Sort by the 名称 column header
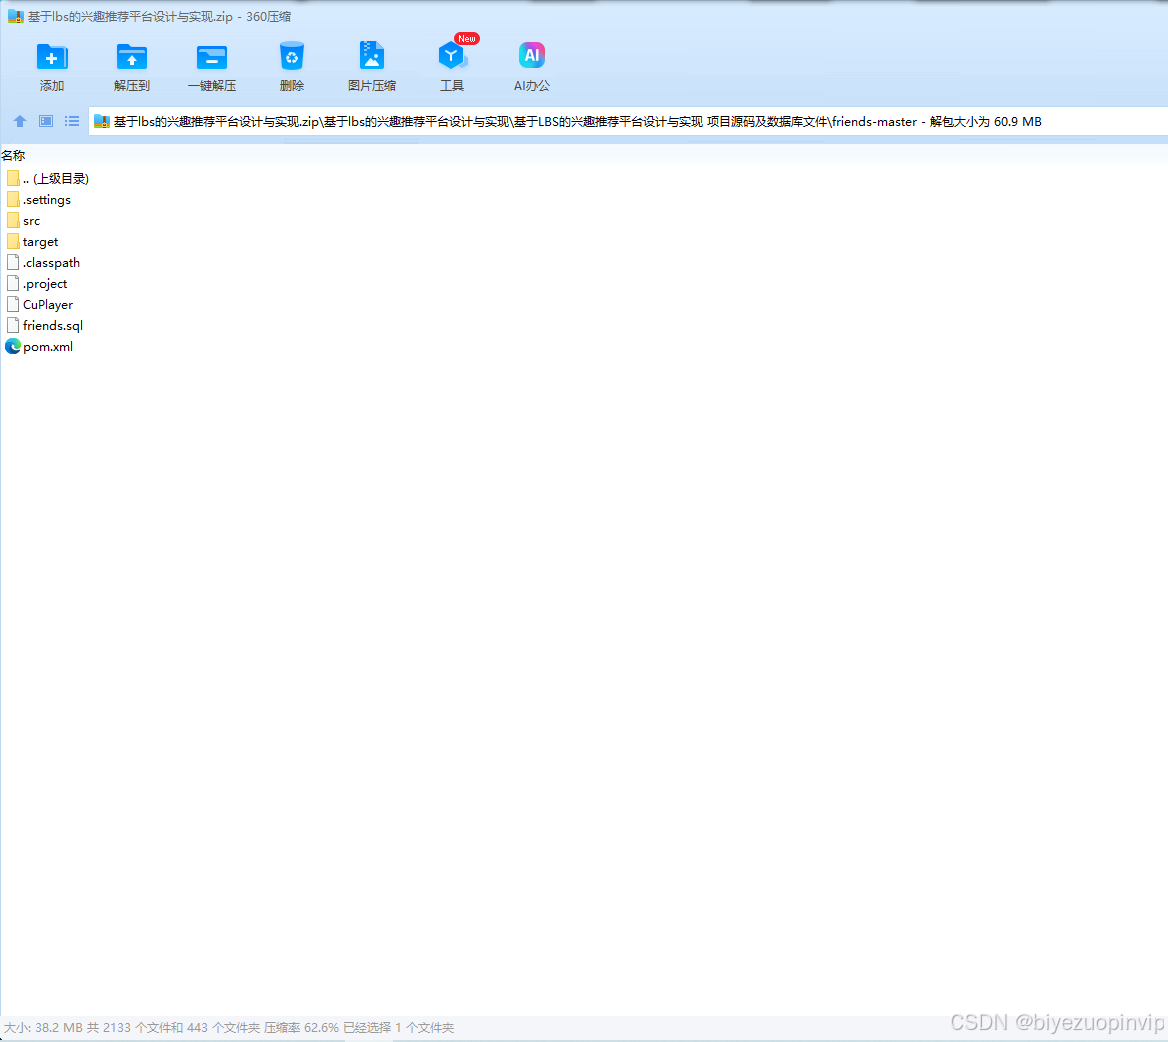 pyautogui.click(x=13, y=156)
